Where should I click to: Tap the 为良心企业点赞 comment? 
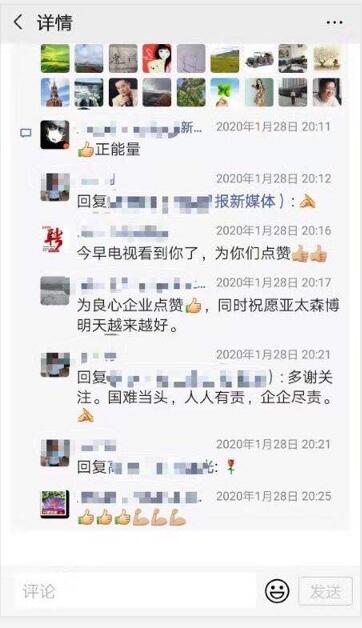point(208,315)
